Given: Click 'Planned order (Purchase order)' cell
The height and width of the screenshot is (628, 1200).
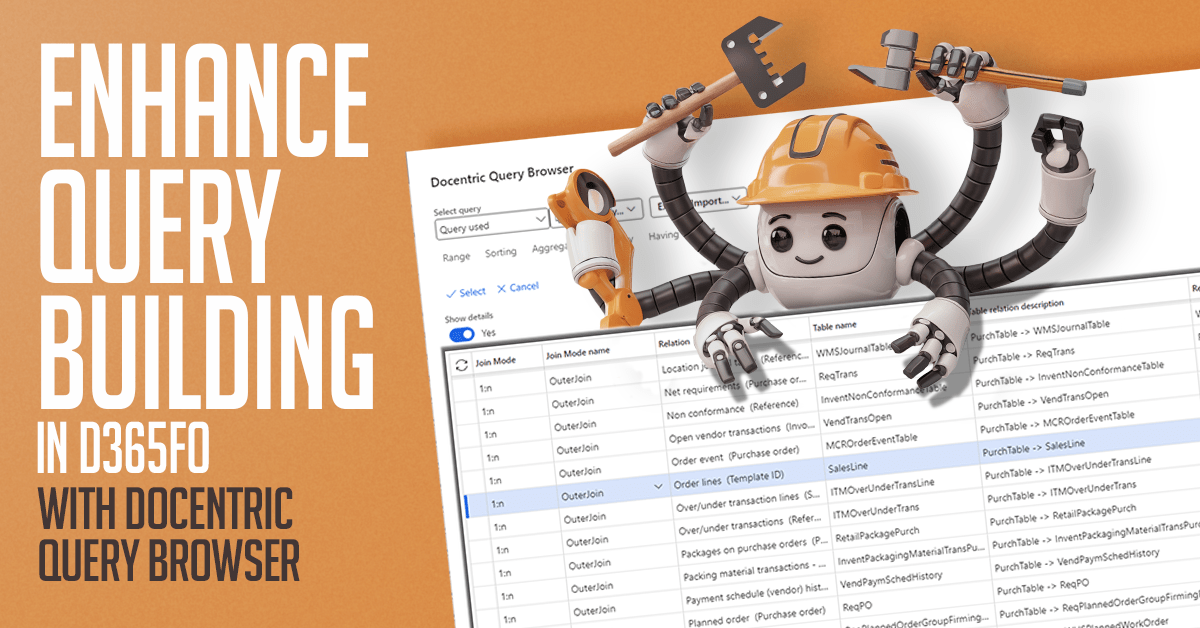Looking at the screenshot, I should 756,616.
